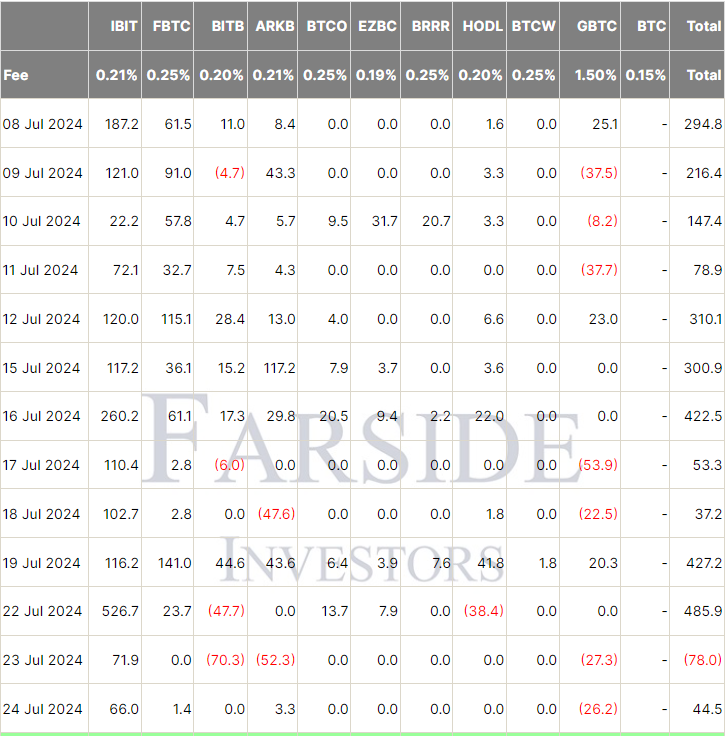Click GBTC outflow (37.5) on 09 Jul
This screenshot has width=725, height=736.
[x=599, y=173]
